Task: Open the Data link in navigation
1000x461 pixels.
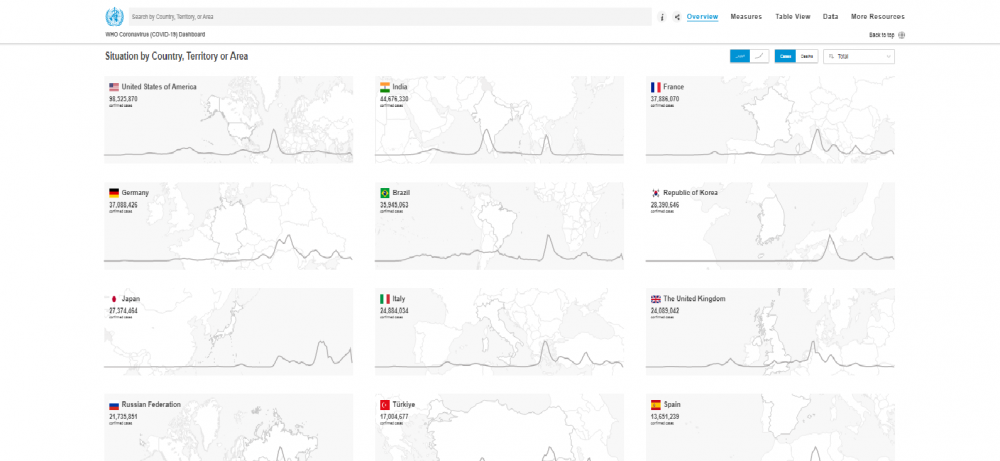Action: pyautogui.click(x=831, y=17)
